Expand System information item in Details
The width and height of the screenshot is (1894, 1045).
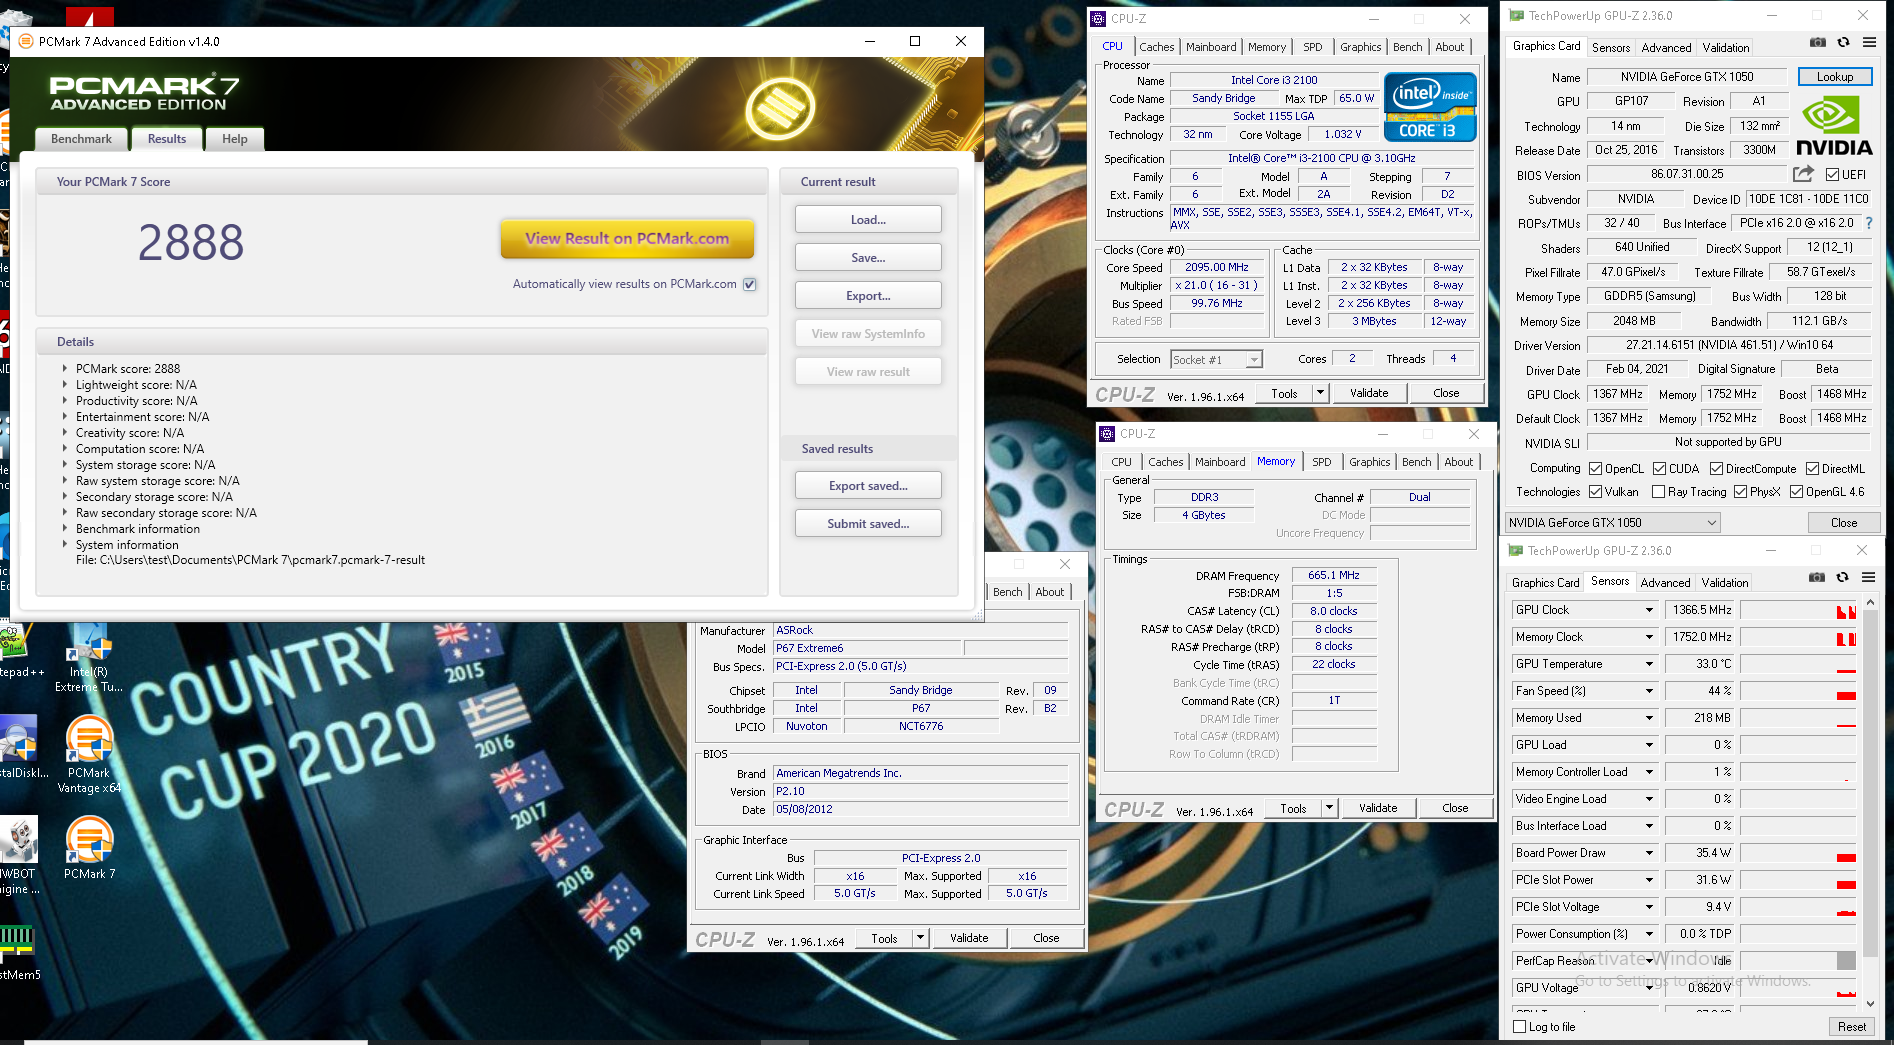pyautogui.click(x=65, y=544)
